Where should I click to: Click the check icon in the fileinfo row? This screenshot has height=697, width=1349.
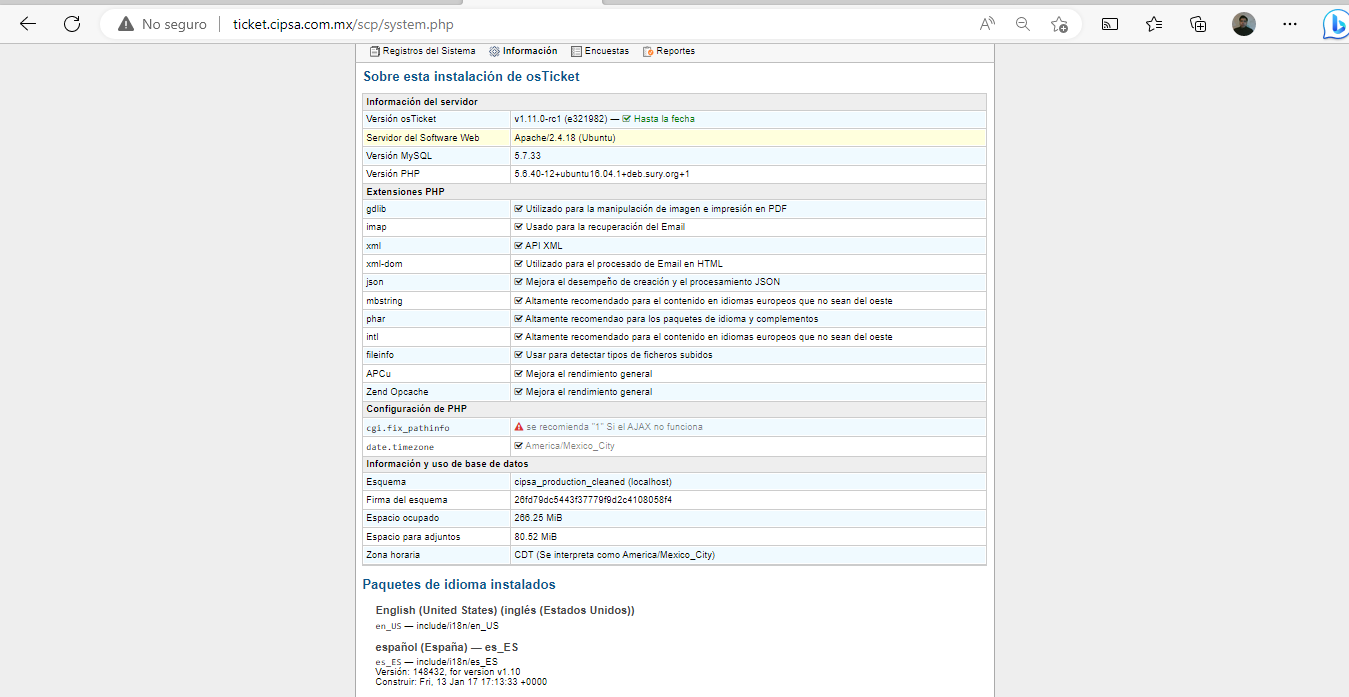tap(519, 355)
